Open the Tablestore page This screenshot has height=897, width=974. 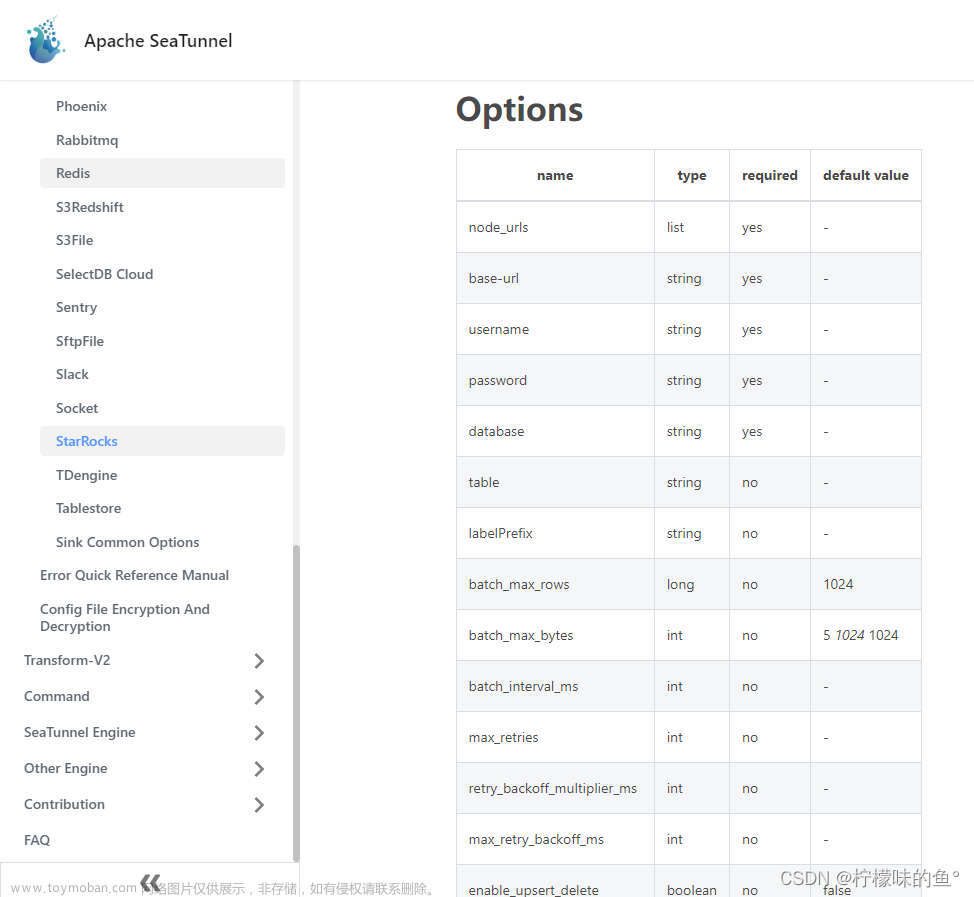coord(88,508)
